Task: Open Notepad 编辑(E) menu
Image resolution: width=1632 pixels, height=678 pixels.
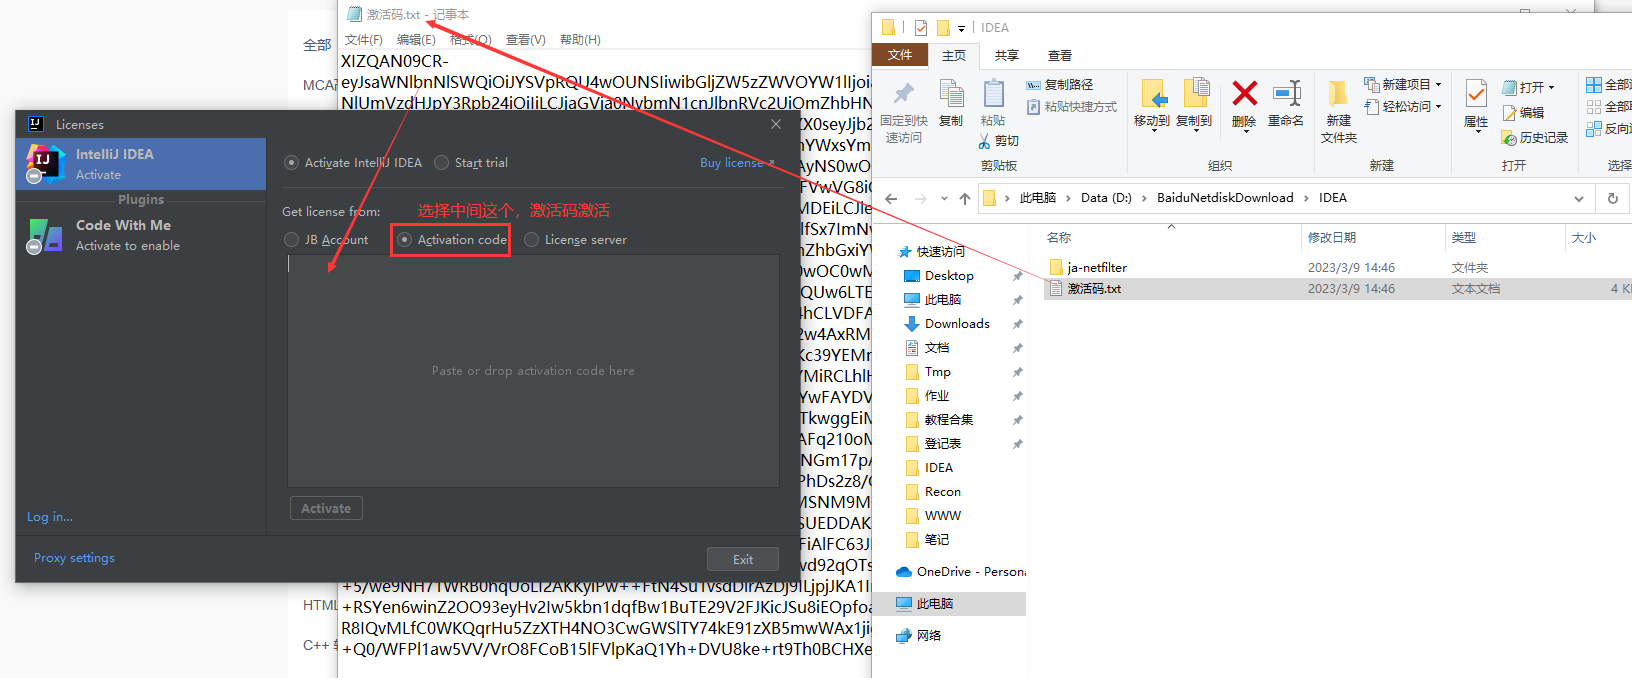Action: tap(416, 40)
